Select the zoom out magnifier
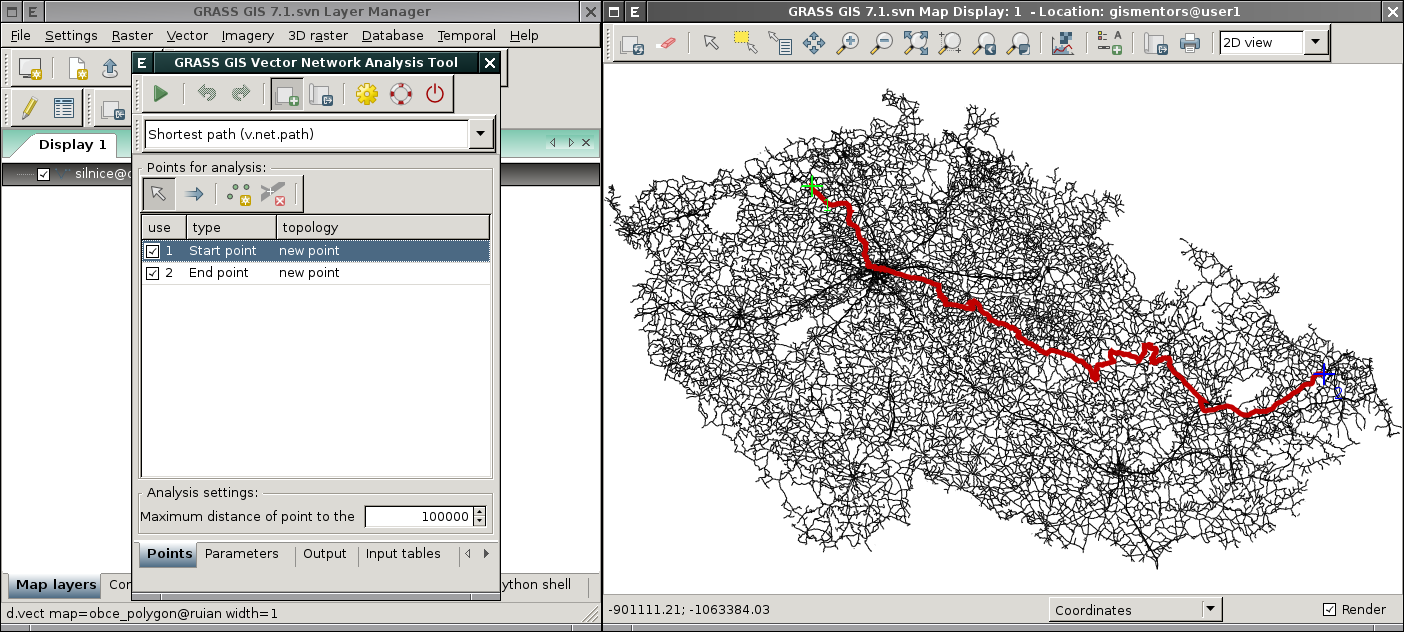This screenshot has height=632, width=1404. (x=882, y=43)
